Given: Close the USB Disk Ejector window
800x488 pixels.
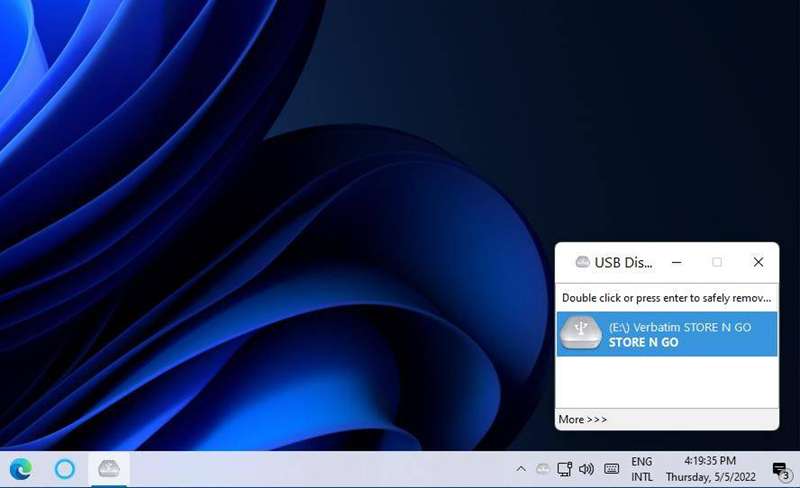Looking at the screenshot, I should (x=758, y=262).
